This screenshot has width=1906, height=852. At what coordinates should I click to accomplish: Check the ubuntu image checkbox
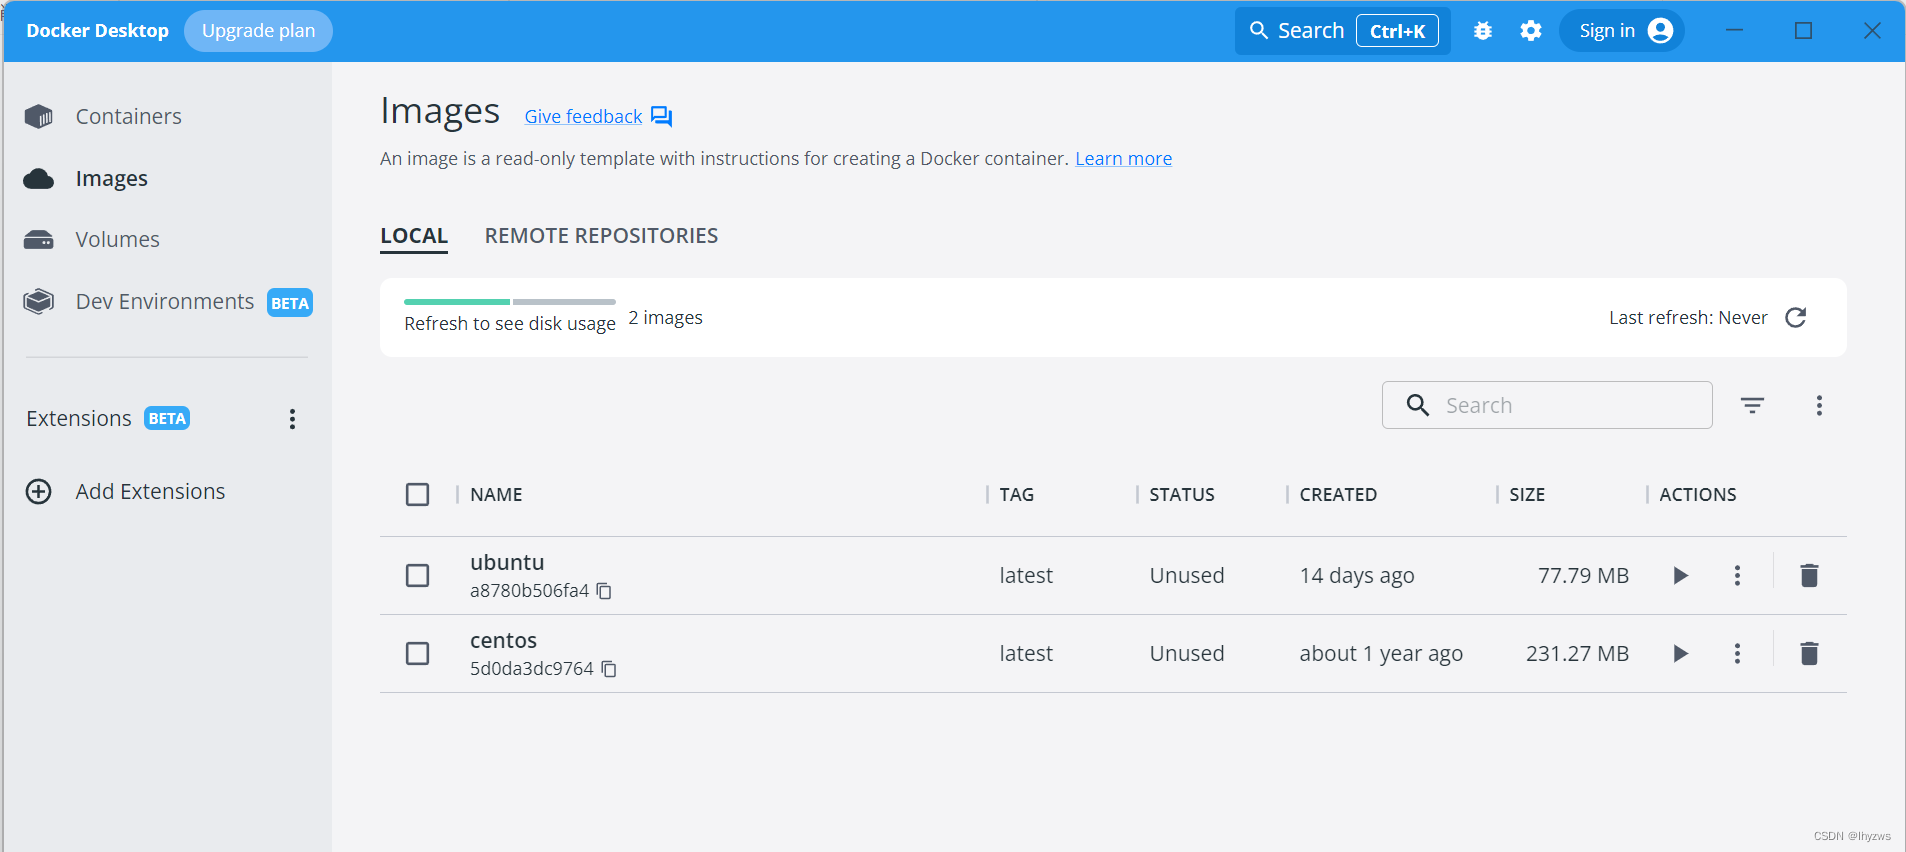[x=418, y=576]
